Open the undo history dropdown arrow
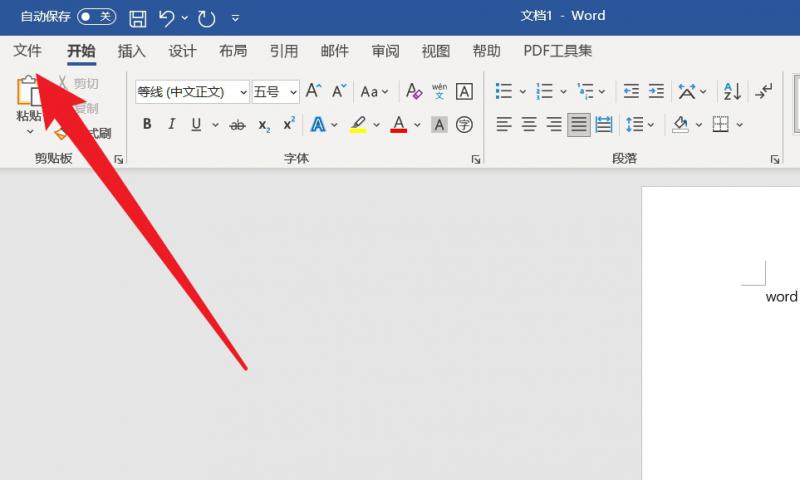This screenshot has height=480, width=800. pyautogui.click(x=185, y=18)
